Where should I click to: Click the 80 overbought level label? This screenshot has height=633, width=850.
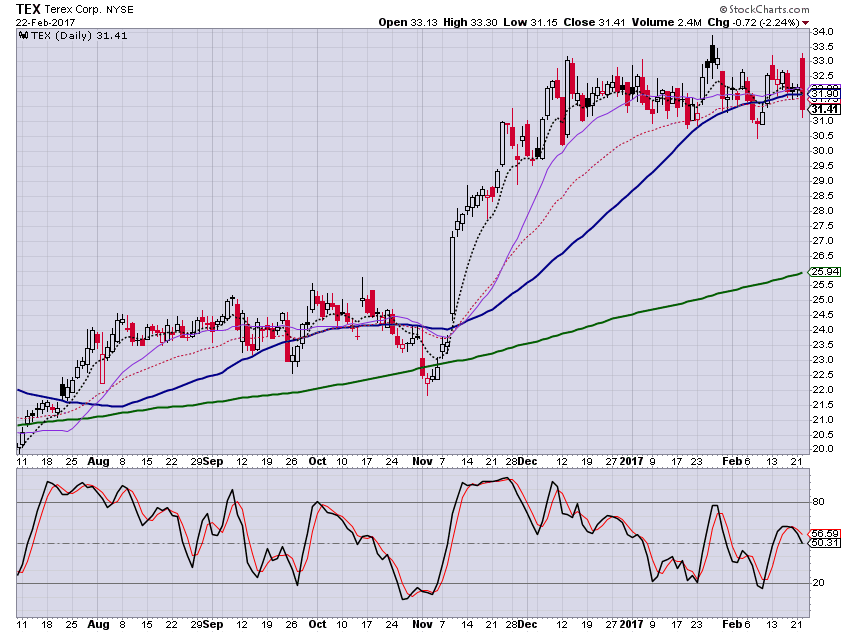[x=818, y=502]
